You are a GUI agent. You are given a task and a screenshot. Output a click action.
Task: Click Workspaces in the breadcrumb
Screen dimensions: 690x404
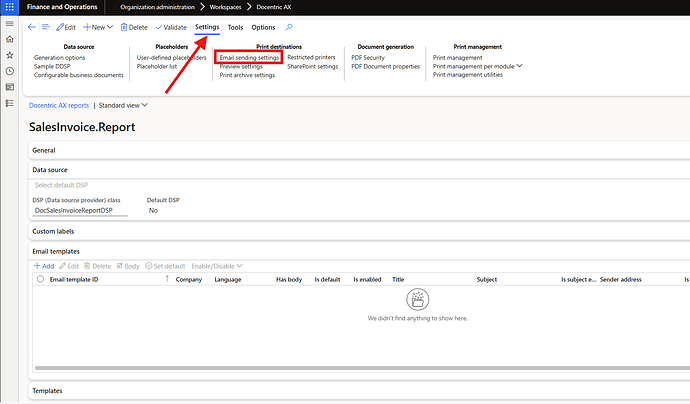225,7
